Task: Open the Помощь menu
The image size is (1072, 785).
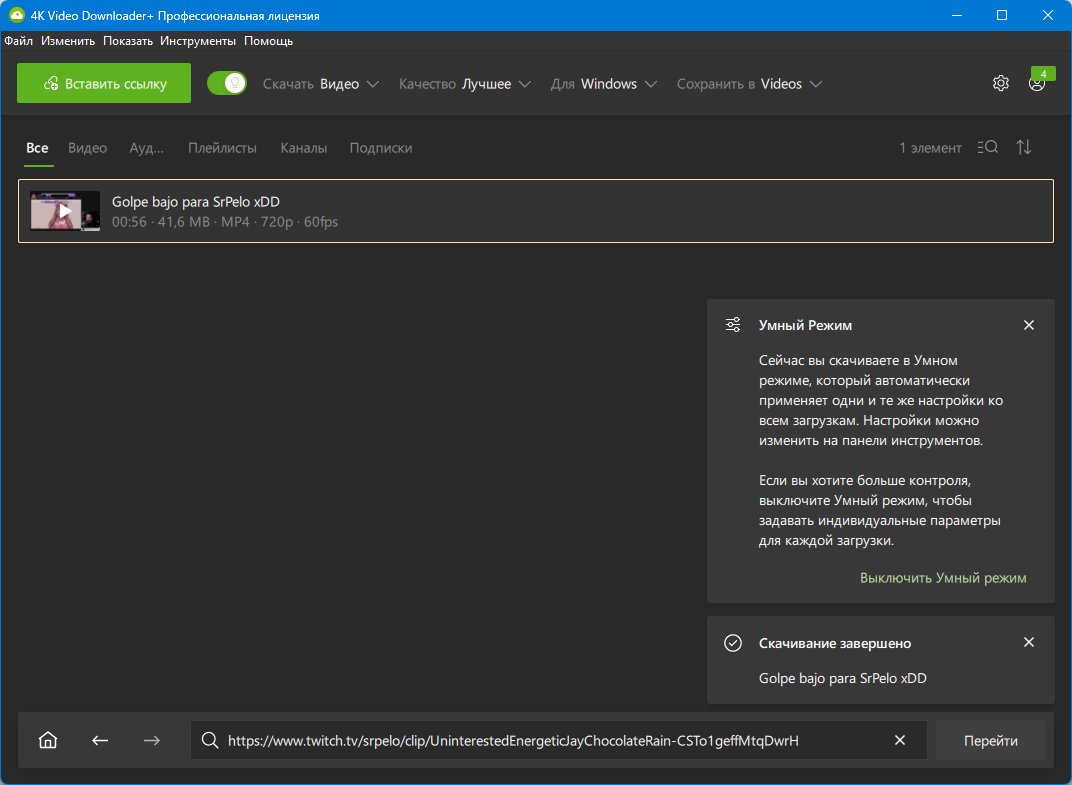Action: [269, 41]
